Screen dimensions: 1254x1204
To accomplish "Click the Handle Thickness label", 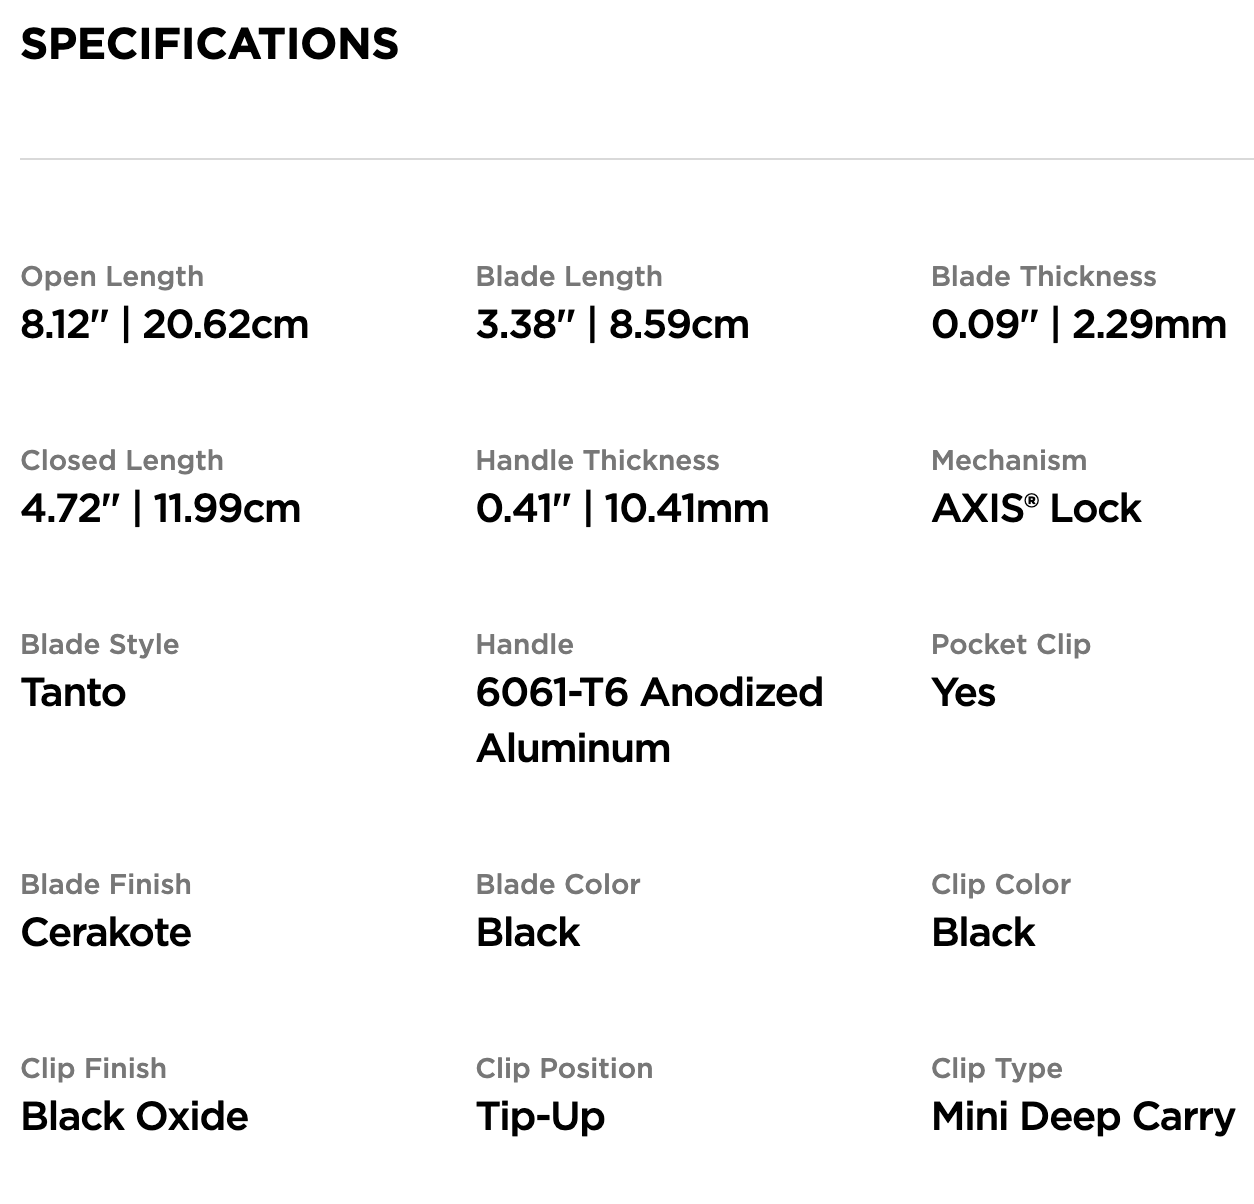I will tap(597, 460).
